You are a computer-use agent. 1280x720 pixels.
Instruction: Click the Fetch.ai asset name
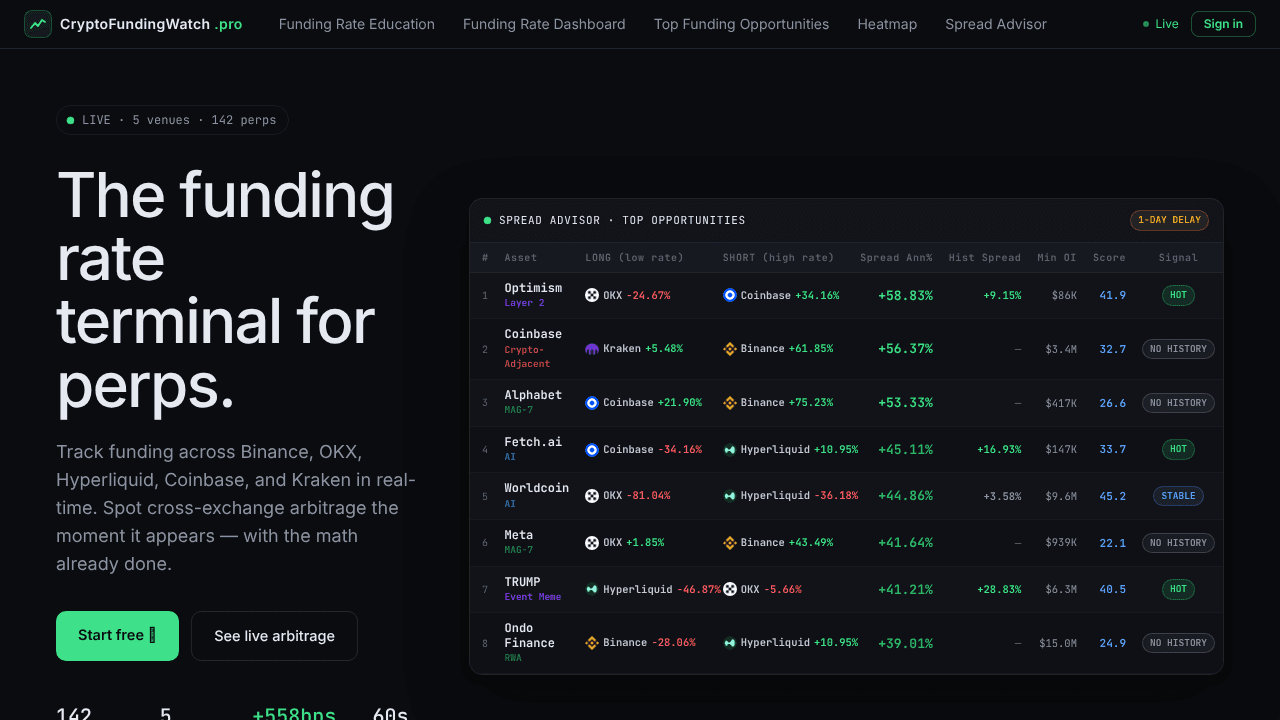[x=533, y=442]
